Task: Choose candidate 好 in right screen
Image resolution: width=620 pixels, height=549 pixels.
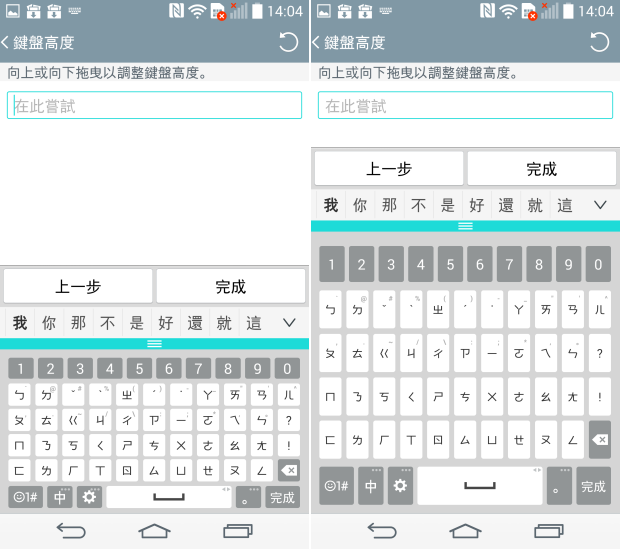Action: click(477, 205)
